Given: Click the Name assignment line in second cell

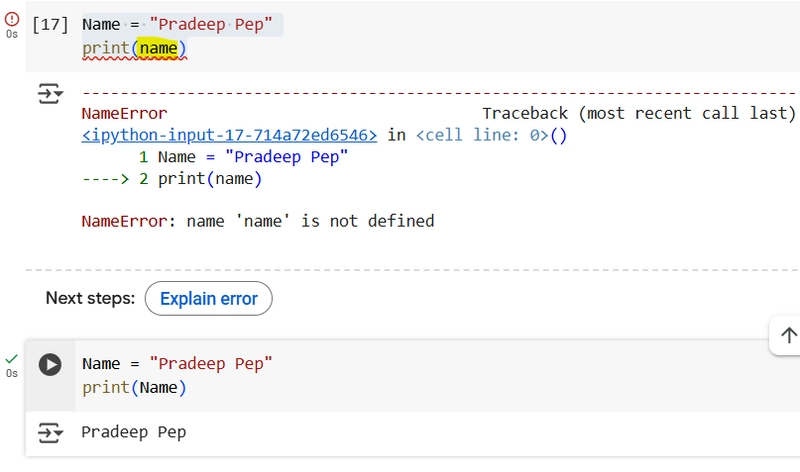Looking at the screenshot, I should pos(178,364).
